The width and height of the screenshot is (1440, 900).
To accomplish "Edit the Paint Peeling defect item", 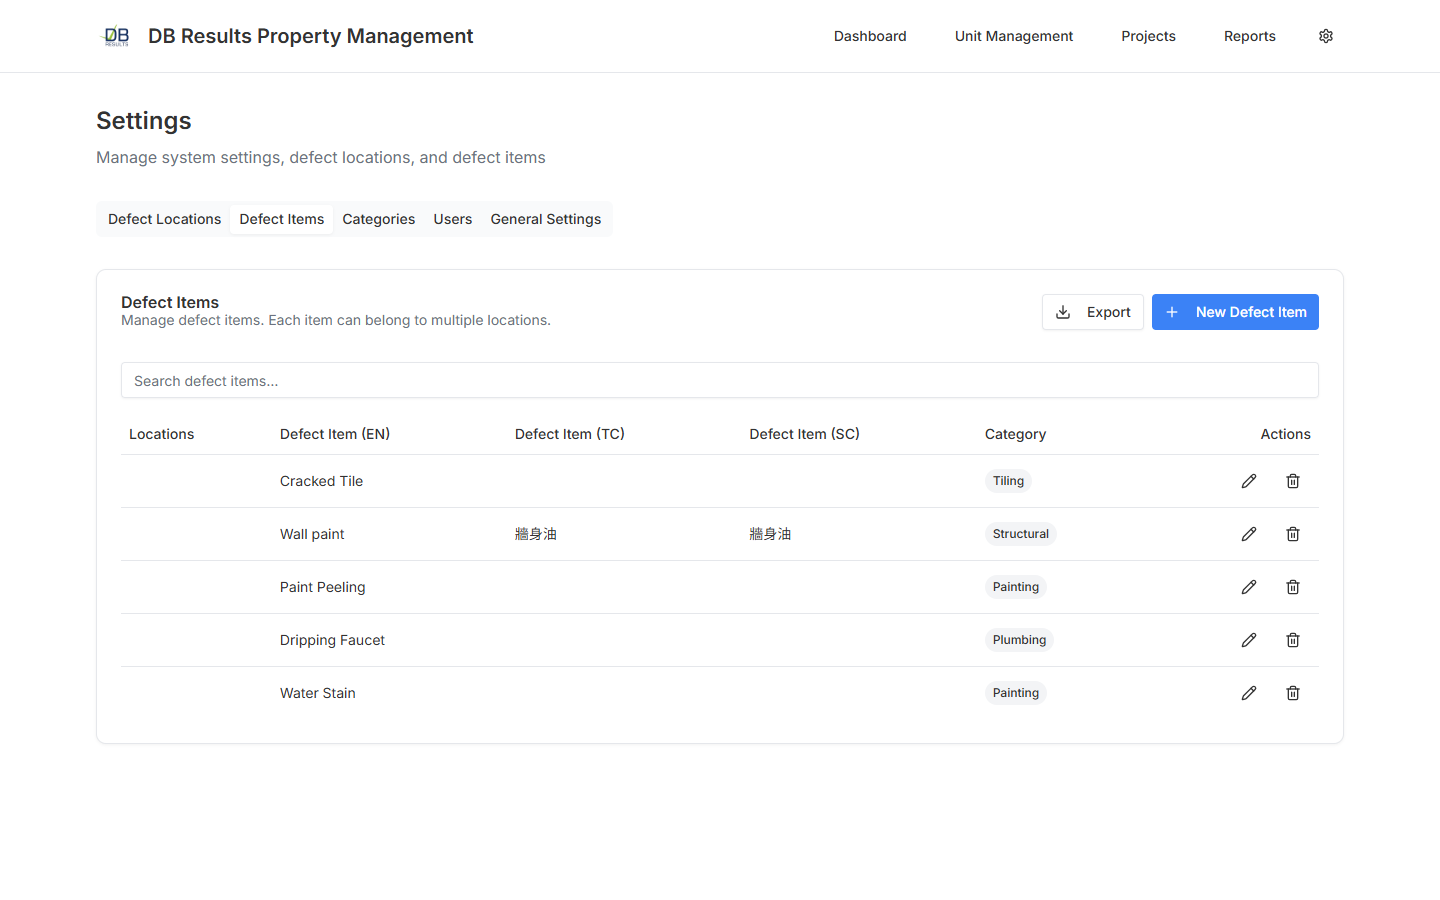I will tap(1249, 587).
